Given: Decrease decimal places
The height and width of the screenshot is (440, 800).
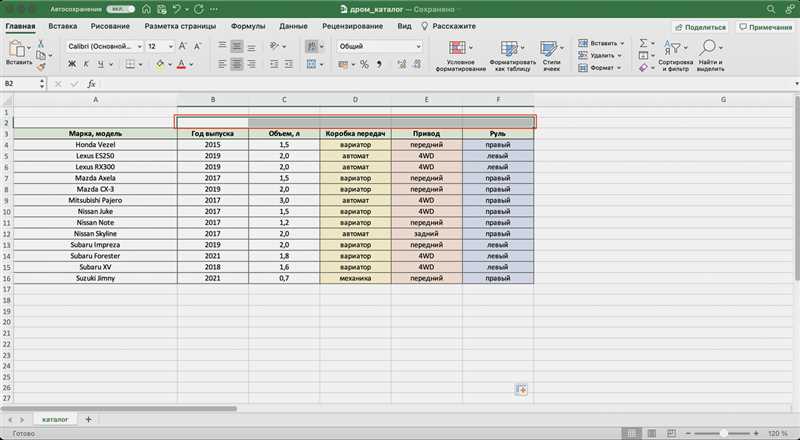Looking at the screenshot, I should [417, 64].
